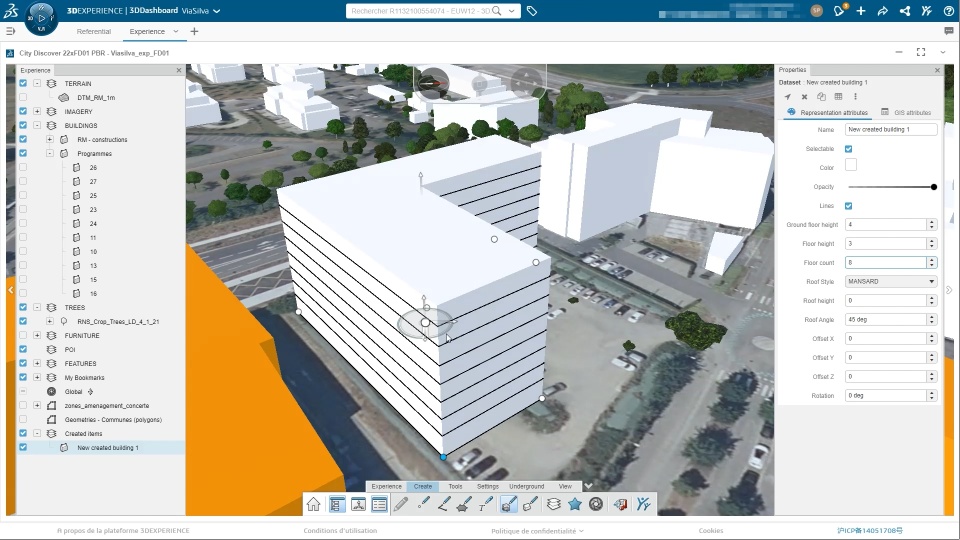Uncheck the Lines checkbox
The height and width of the screenshot is (540, 960).
(849, 206)
